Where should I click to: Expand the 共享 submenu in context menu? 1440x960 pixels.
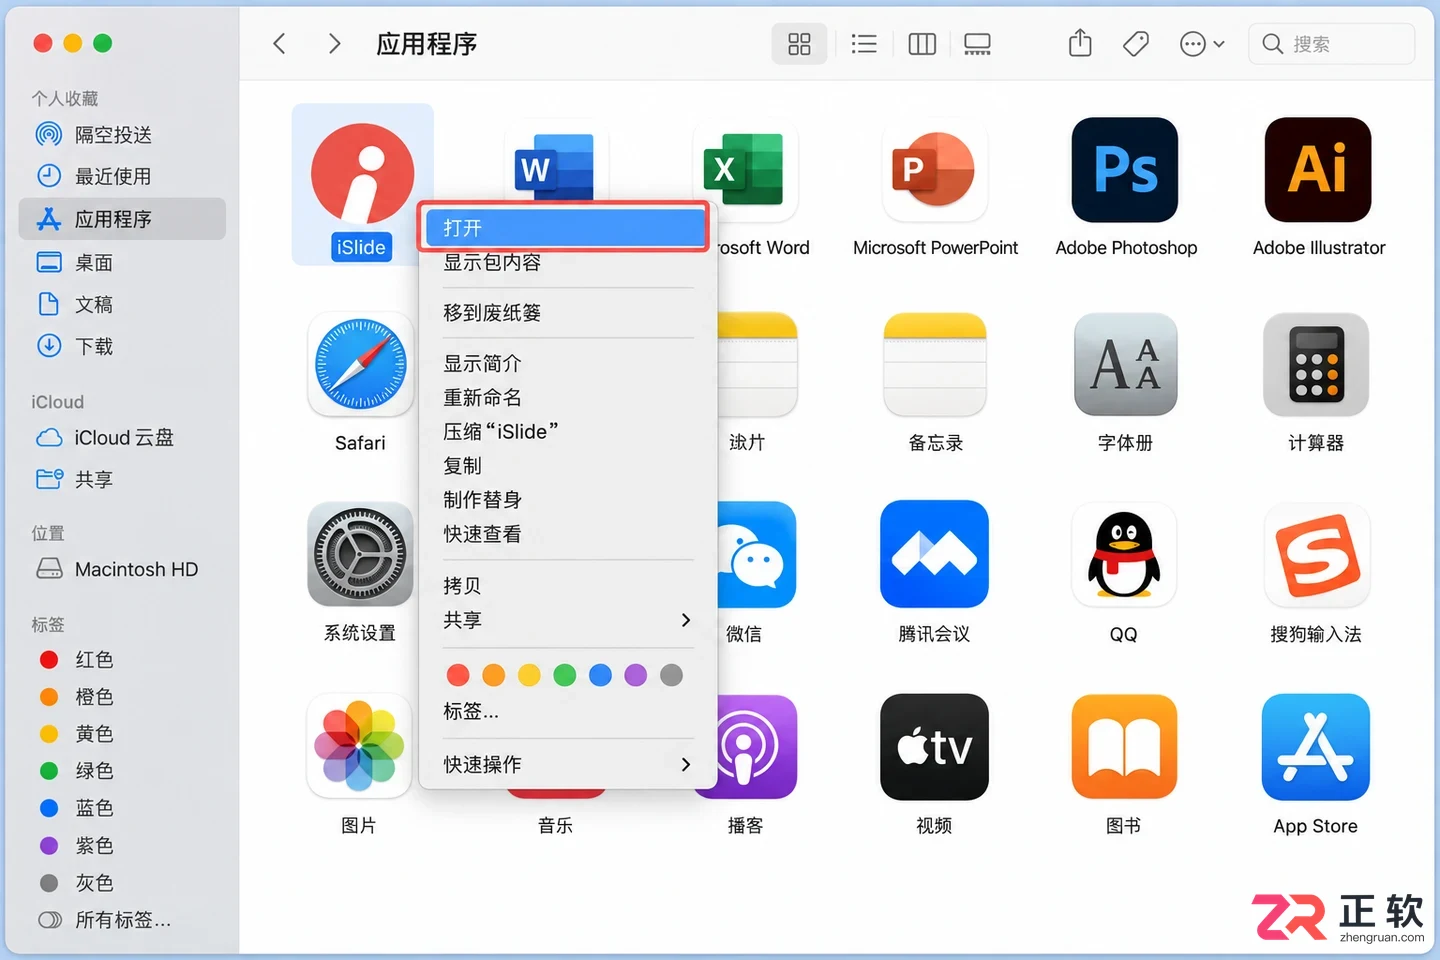tap(568, 620)
